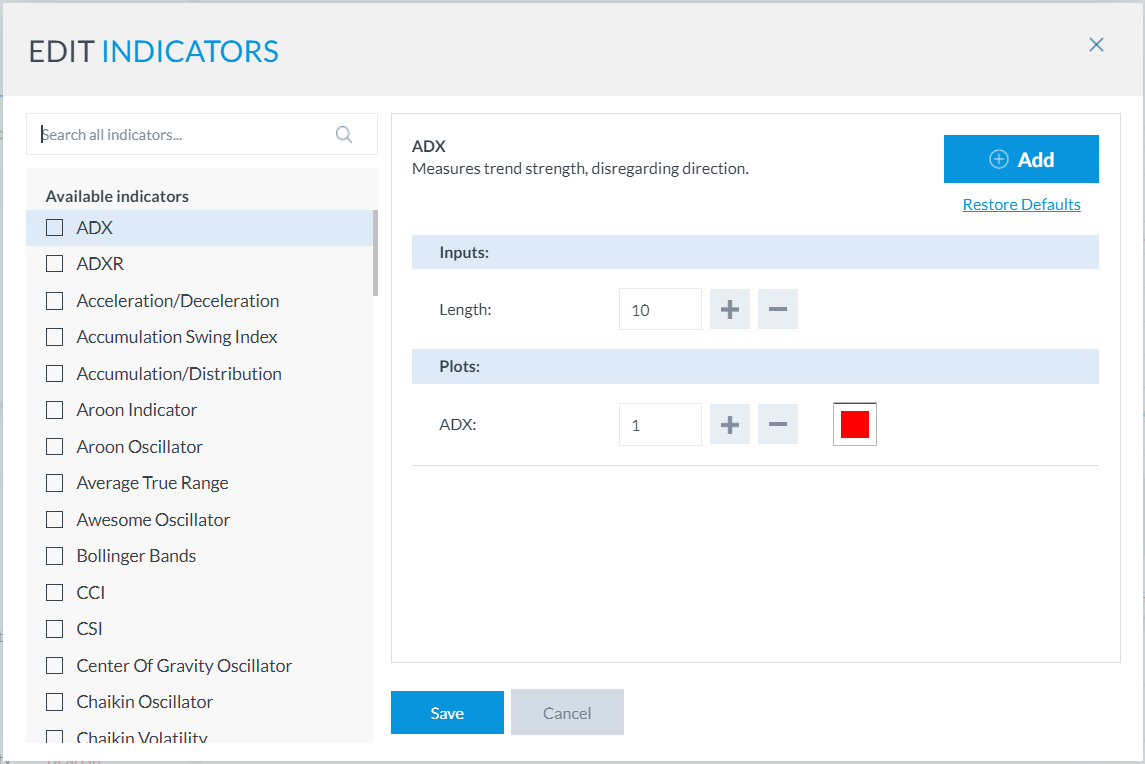Decrease ADX plot width with minus

pyautogui.click(x=777, y=425)
